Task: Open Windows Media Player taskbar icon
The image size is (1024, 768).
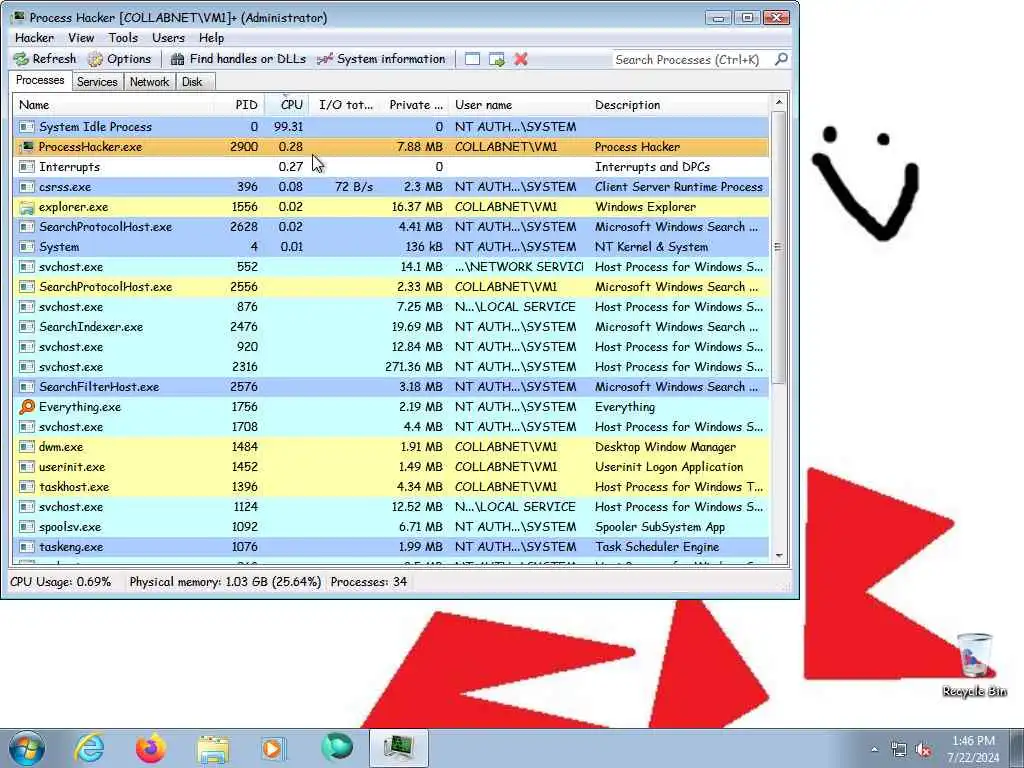Action: tap(273, 748)
